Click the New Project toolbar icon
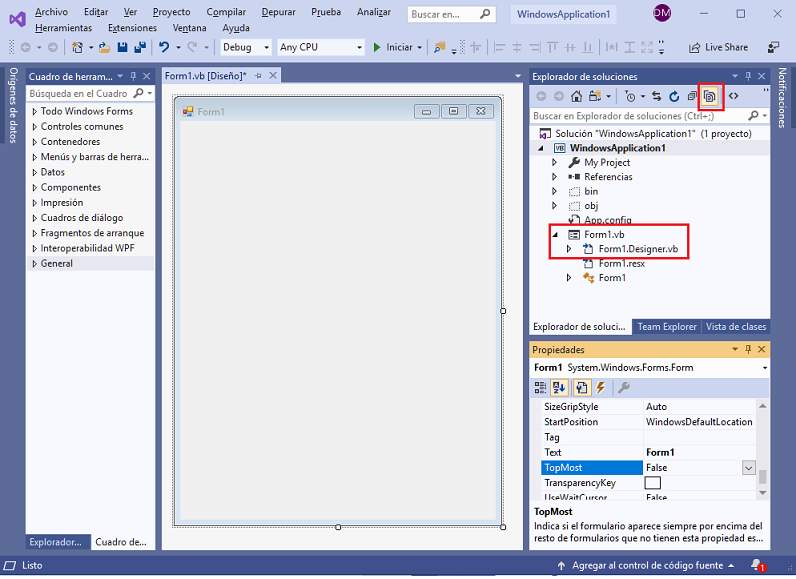The image size is (796, 579). [77, 47]
